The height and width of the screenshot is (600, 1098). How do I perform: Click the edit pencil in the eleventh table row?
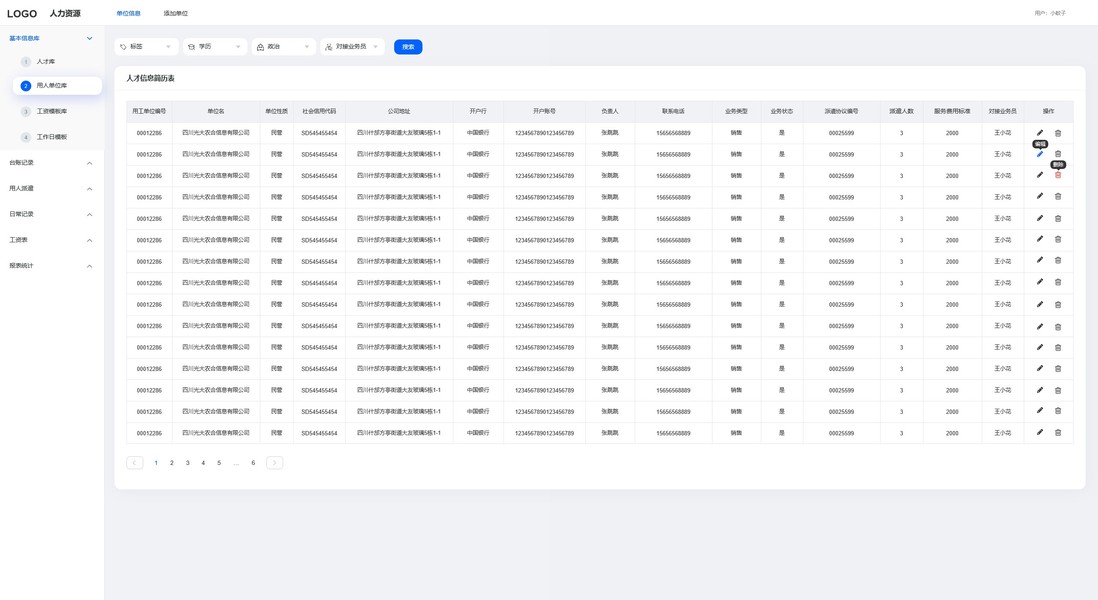(x=1040, y=347)
